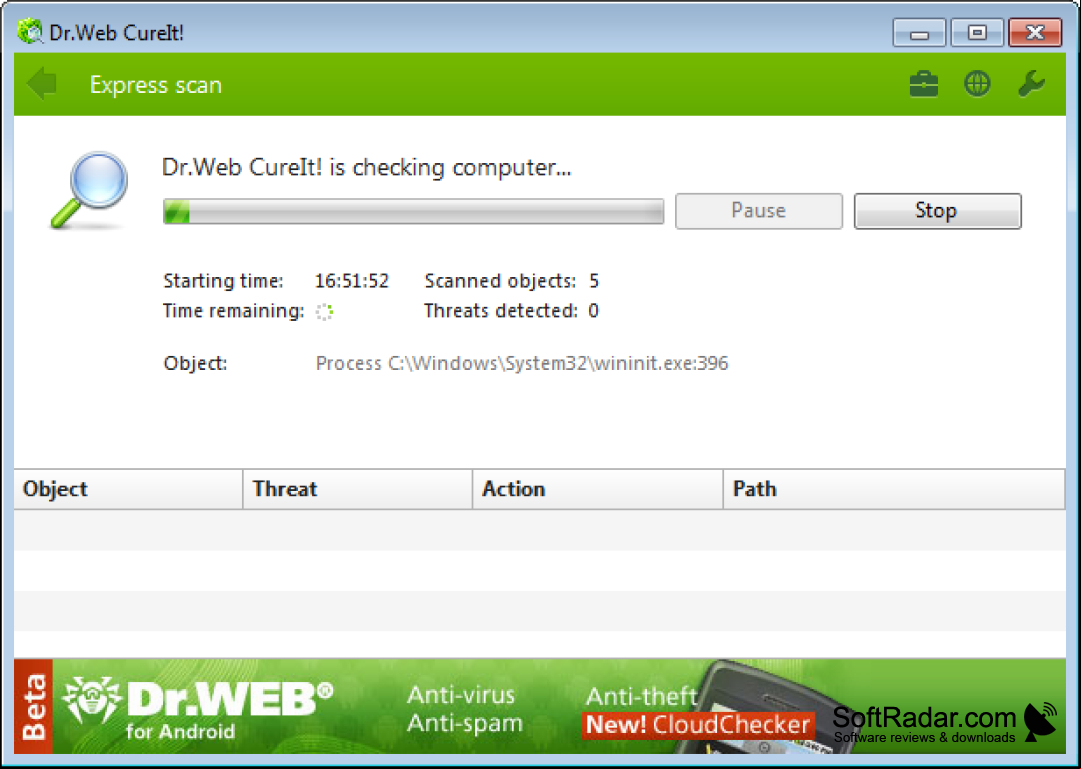Click the Time remaining spinner indicator
Image resolution: width=1081 pixels, height=769 pixels.
pyautogui.click(x=324, y=312)
